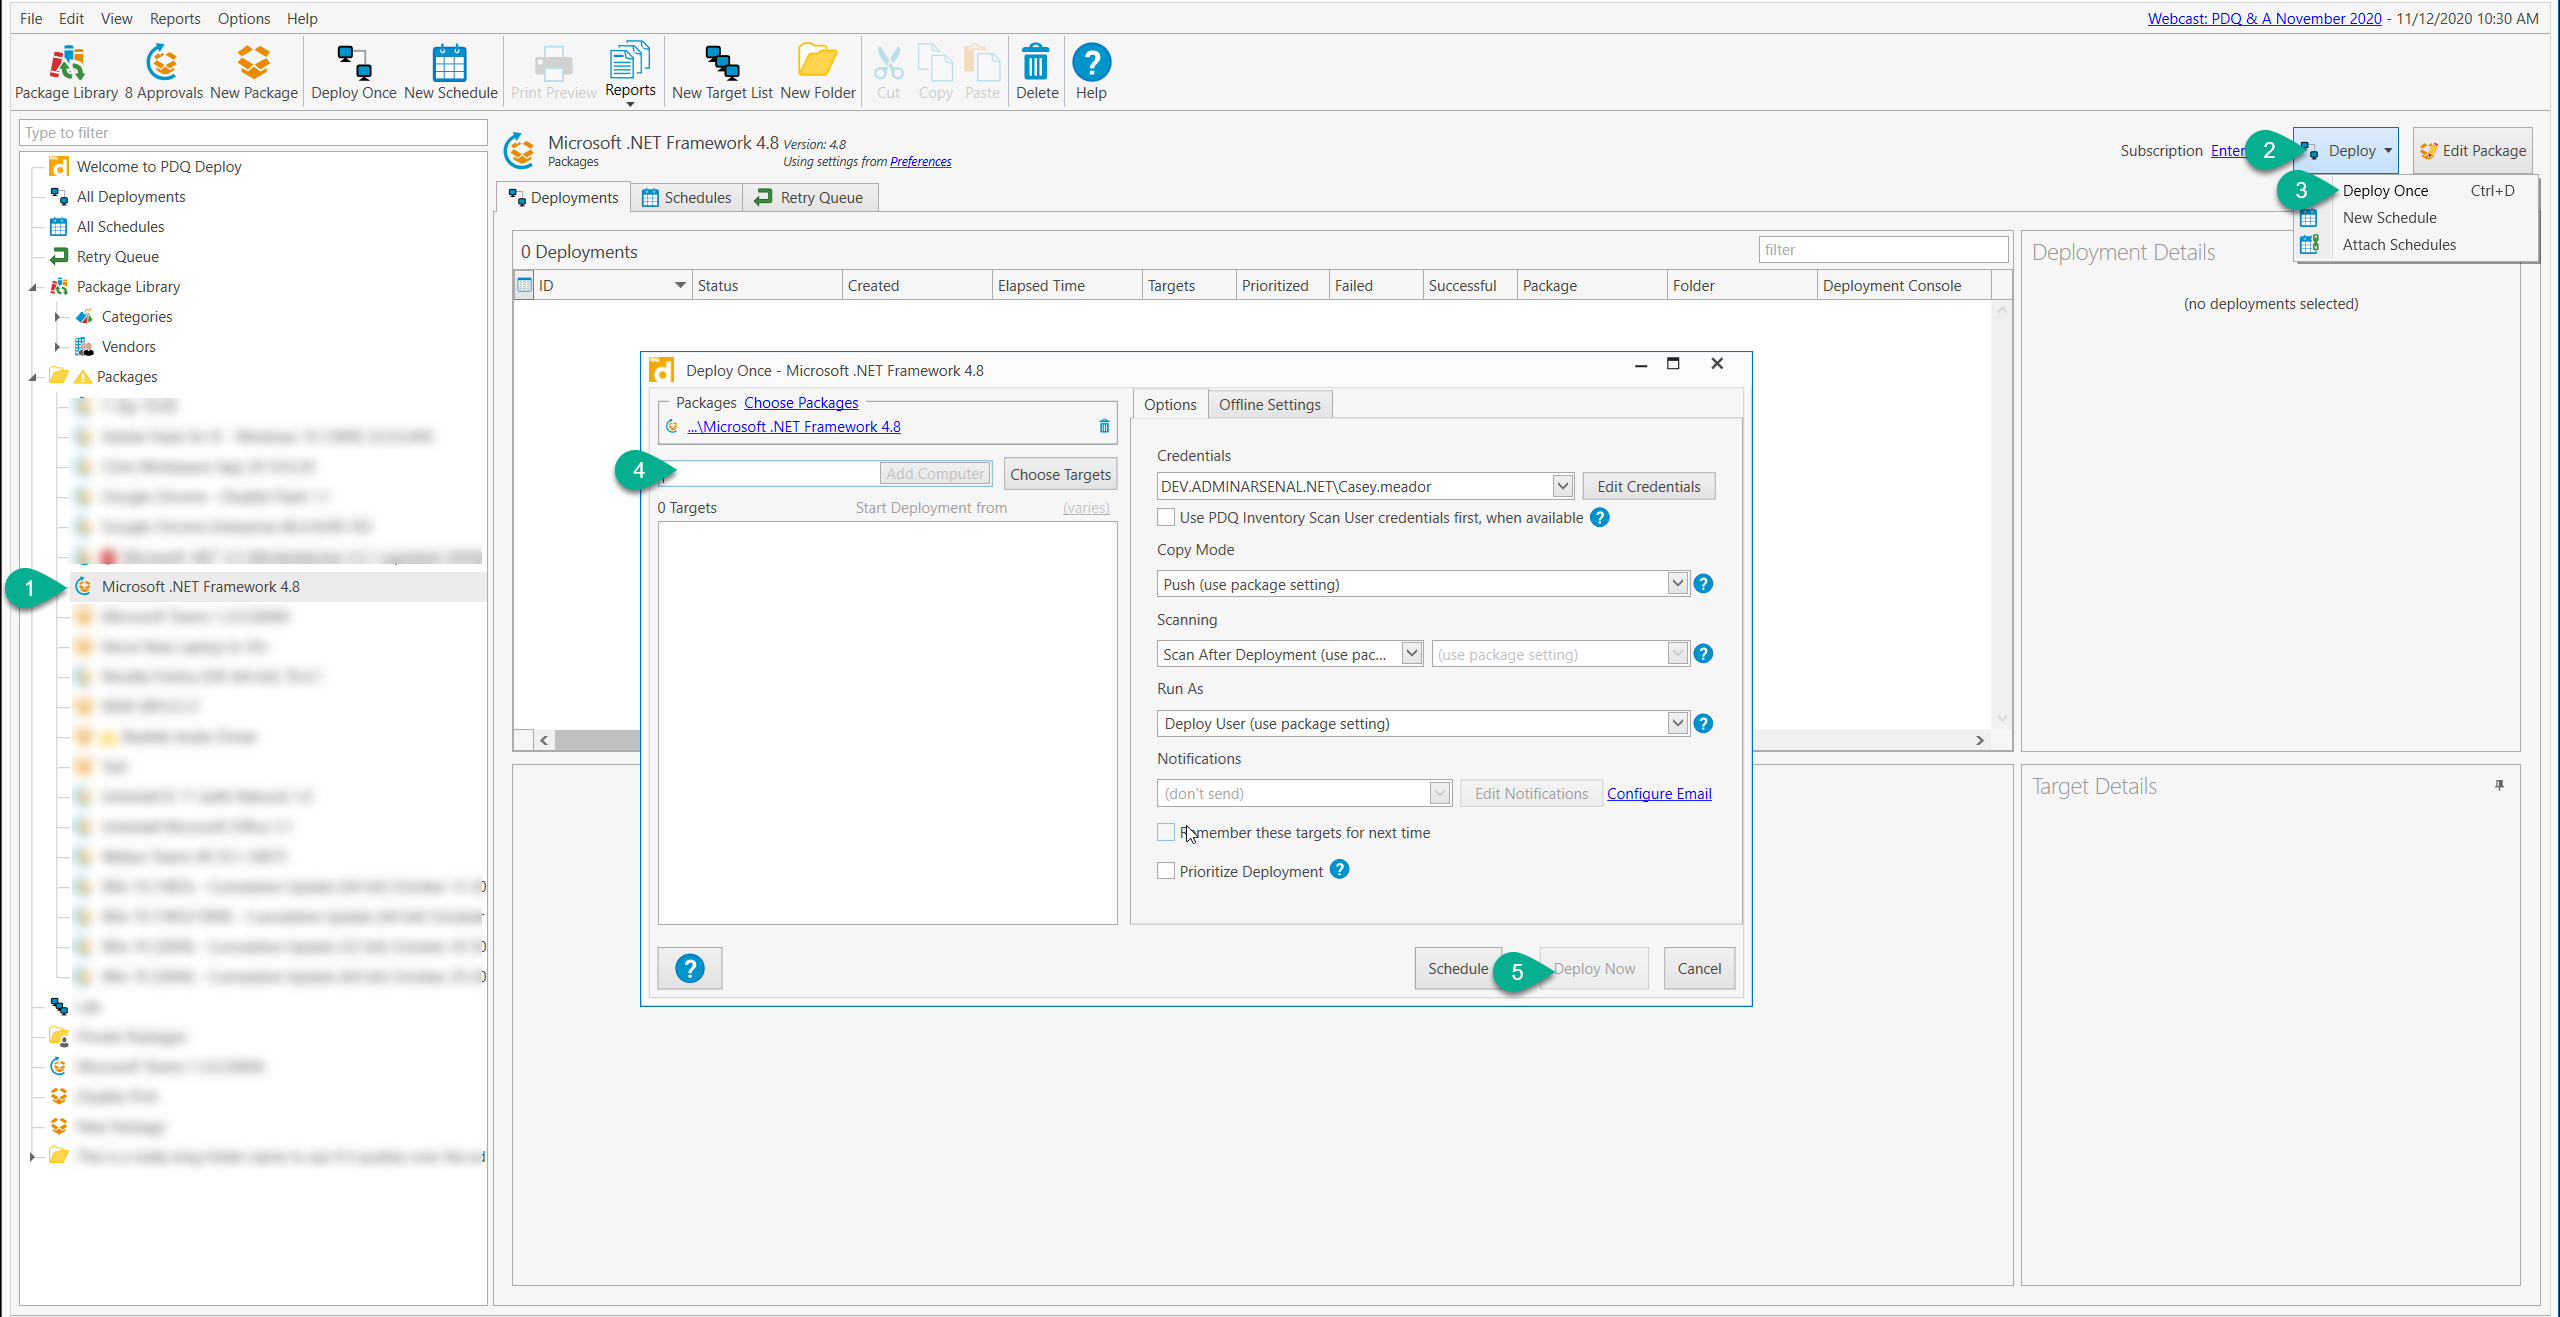Open the Configure Email link
The image size is (2560, 1317).
point(1659,794)
